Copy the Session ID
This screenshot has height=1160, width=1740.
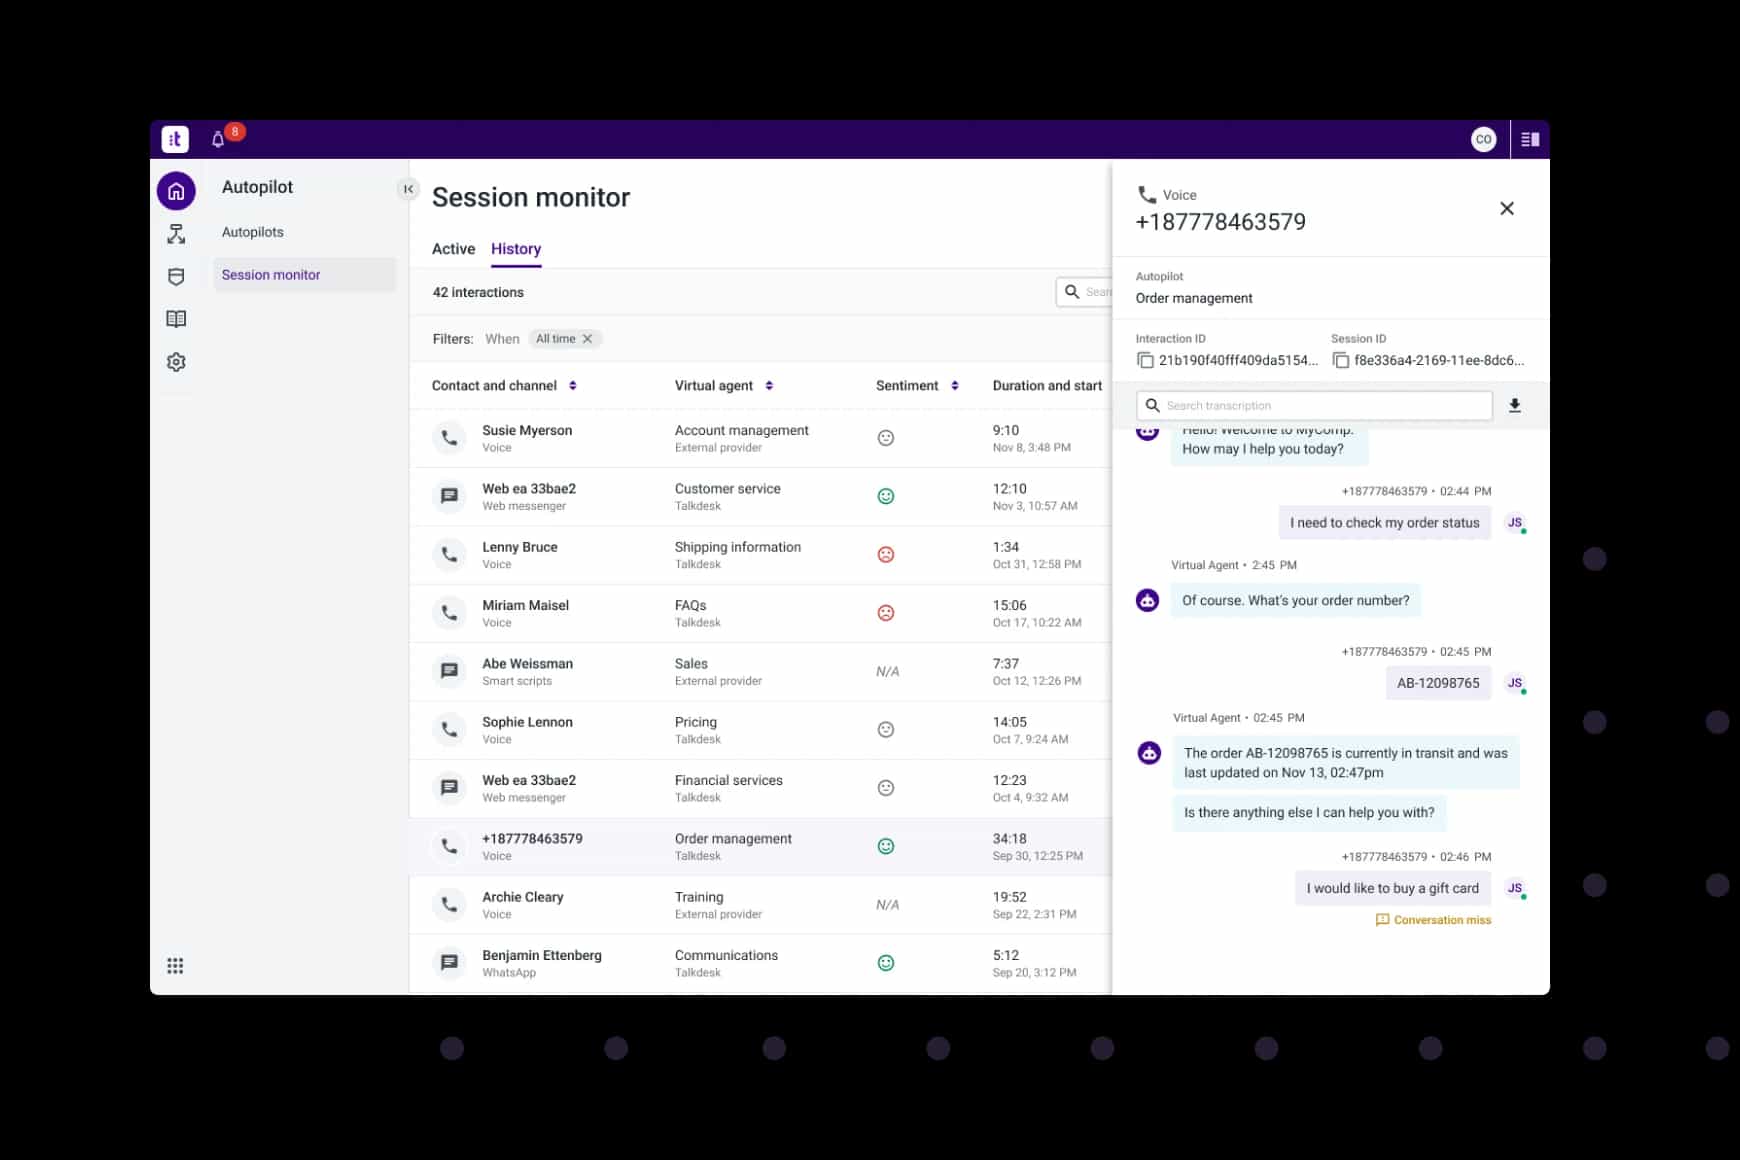[x=1341, y=361]
